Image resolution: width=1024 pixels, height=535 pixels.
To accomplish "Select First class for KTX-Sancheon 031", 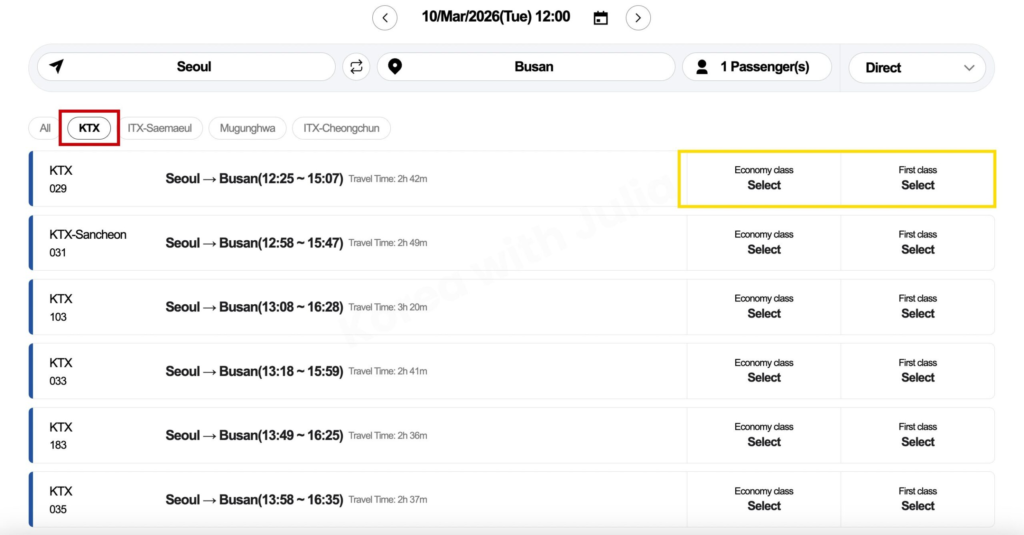I will click(x=918, y=242).
